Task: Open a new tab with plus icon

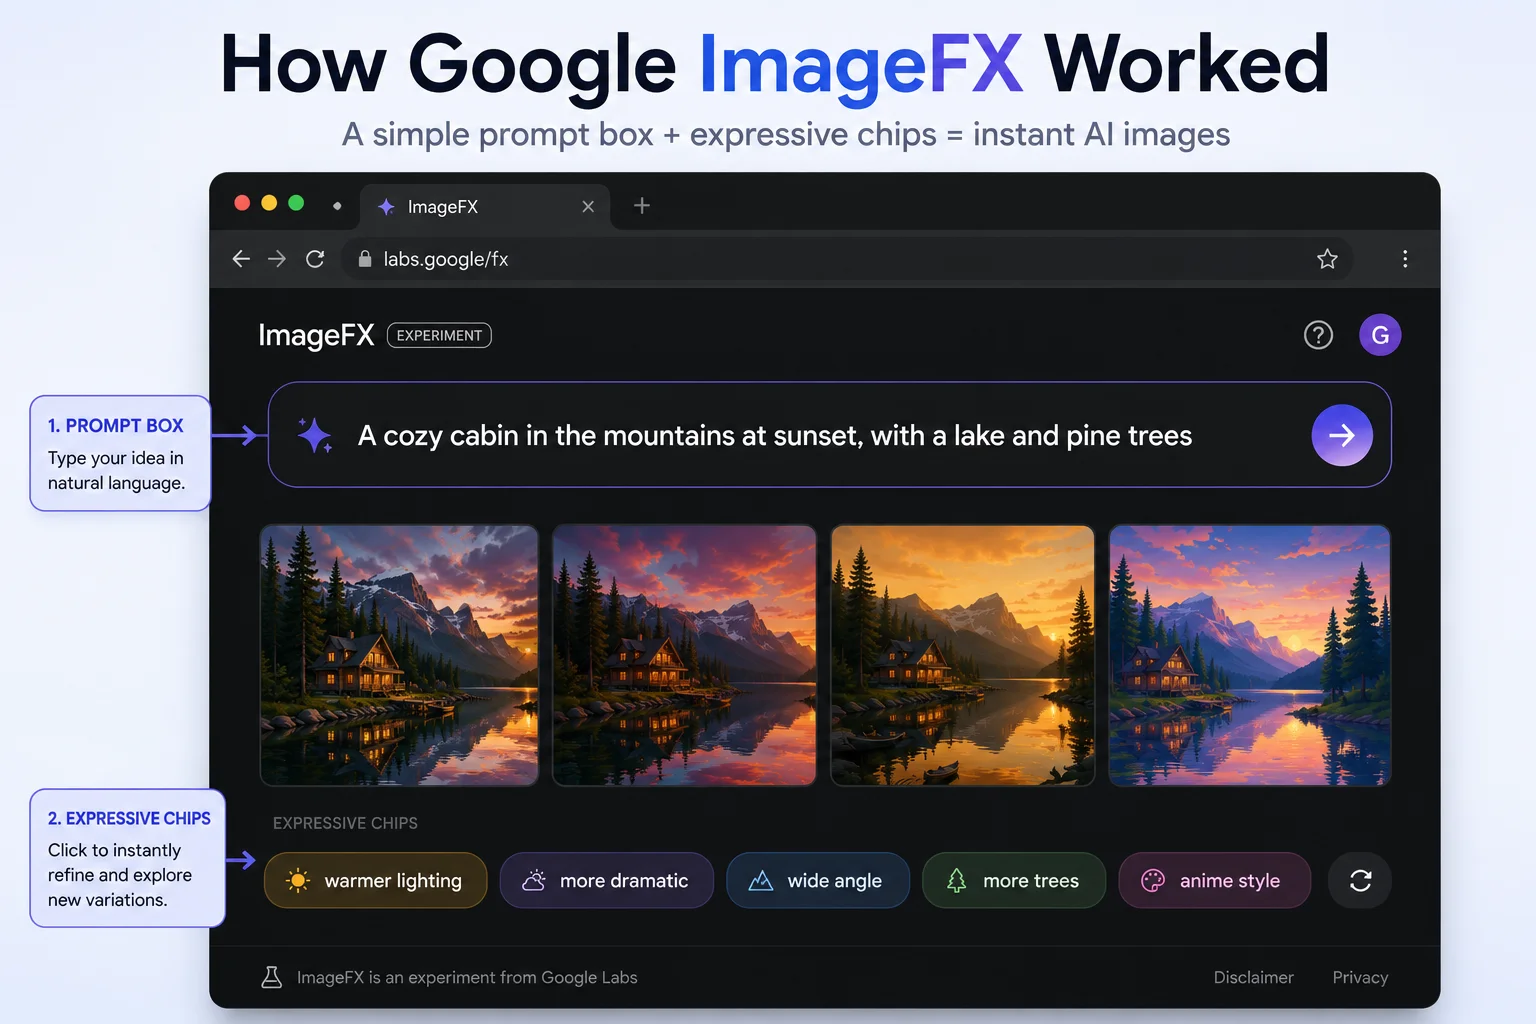Action: pos(642,205)
